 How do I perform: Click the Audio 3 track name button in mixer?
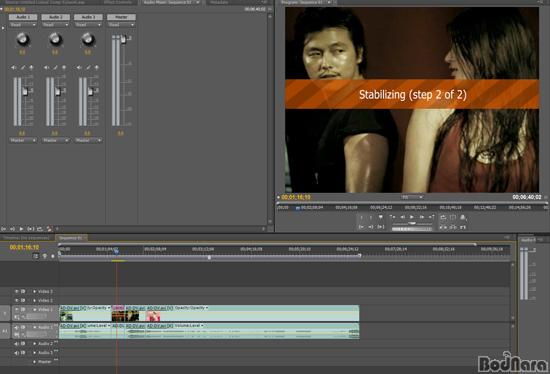click(x=88, y=17)
